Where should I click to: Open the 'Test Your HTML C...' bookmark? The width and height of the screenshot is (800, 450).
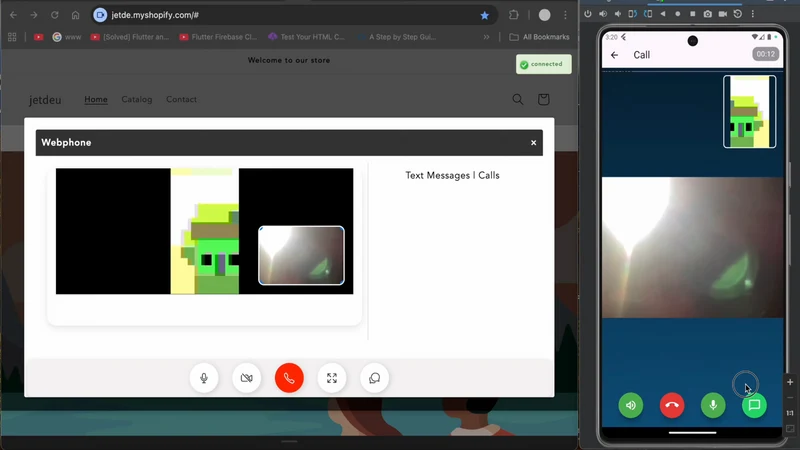[x=306, y=37]
